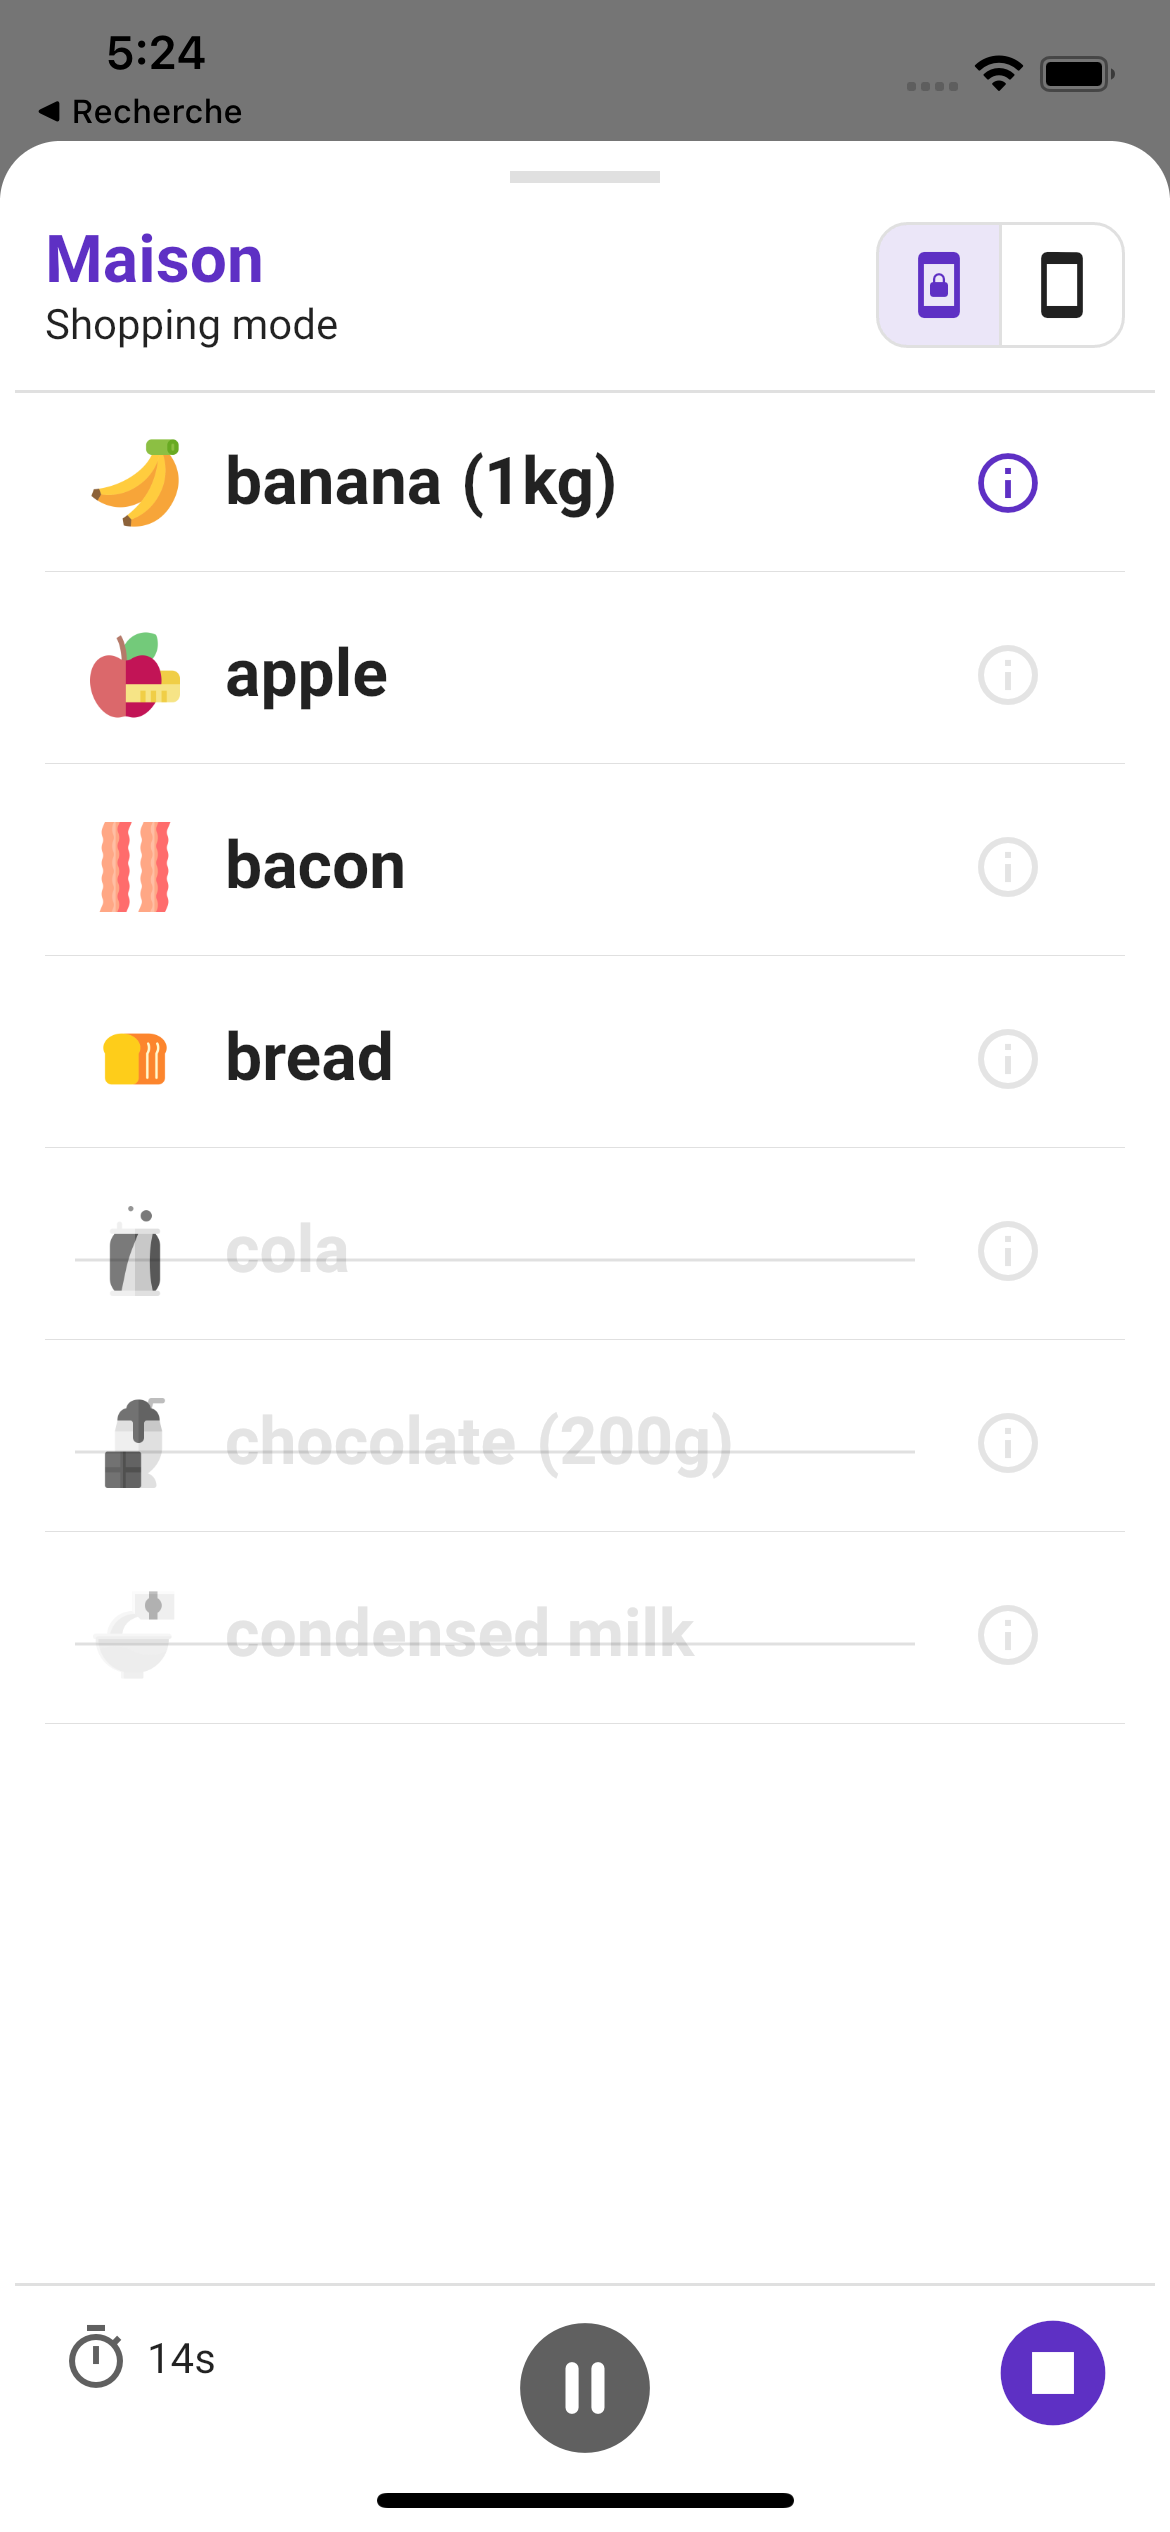
Task: Click the banana emoji icon
Action: click(136, 483)
